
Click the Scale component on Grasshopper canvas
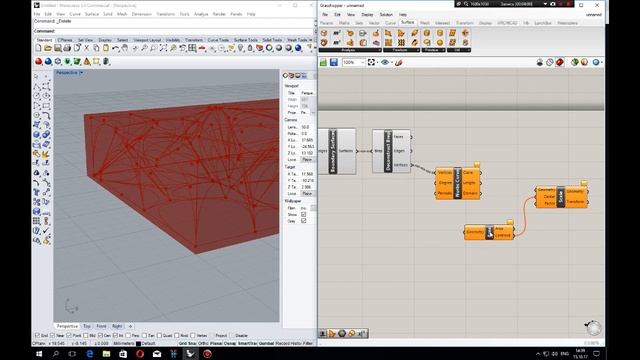561,197
